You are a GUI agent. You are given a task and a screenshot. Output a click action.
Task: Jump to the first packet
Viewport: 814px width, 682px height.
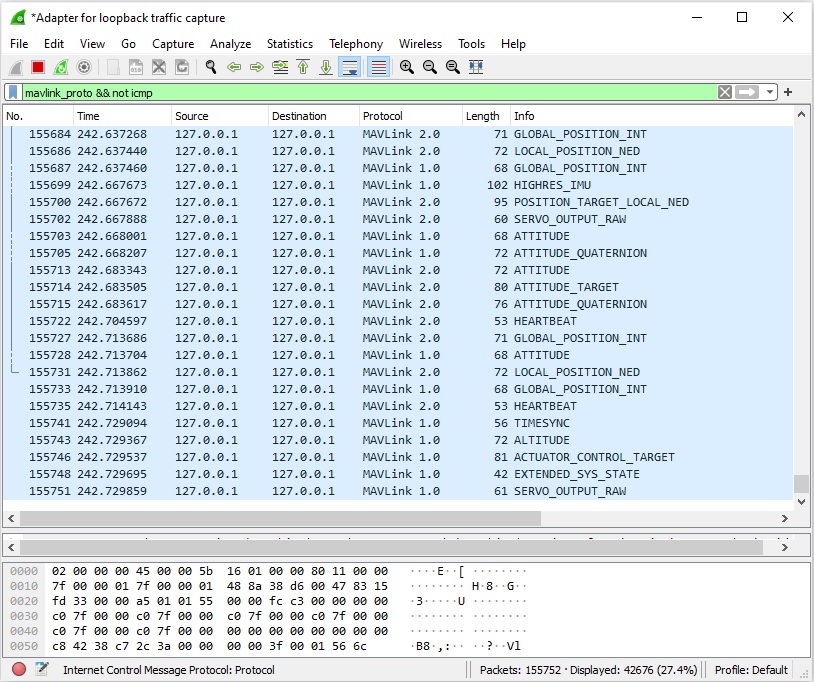click(303, 67)
